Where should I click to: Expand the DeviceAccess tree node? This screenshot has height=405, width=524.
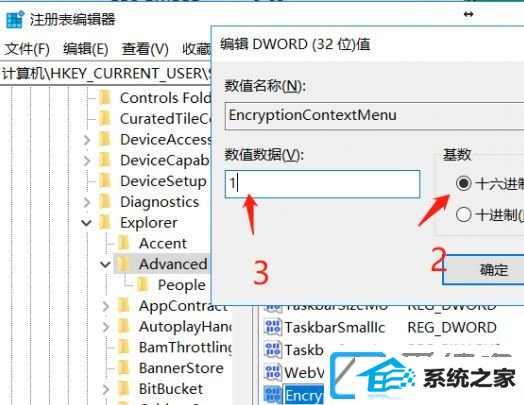point(87,140)
